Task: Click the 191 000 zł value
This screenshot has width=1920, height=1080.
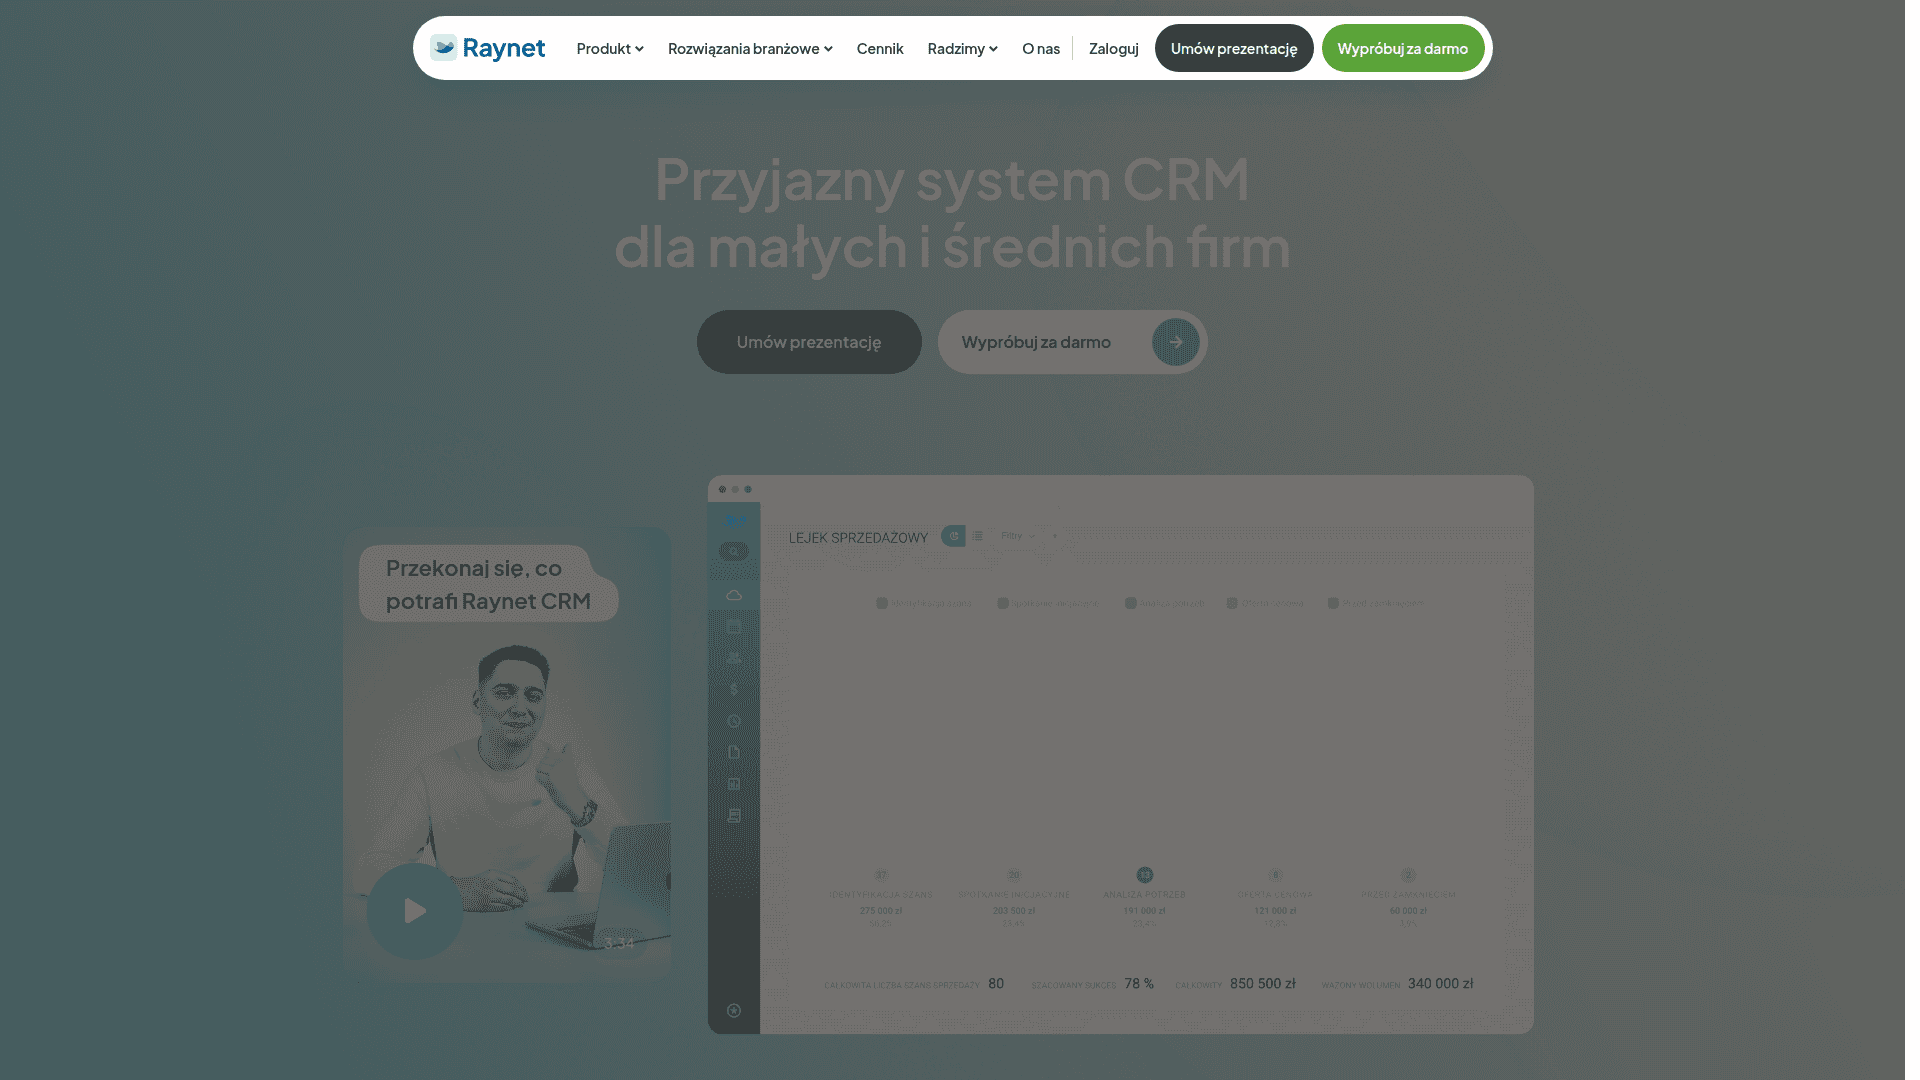Action: coord(1145,911)
